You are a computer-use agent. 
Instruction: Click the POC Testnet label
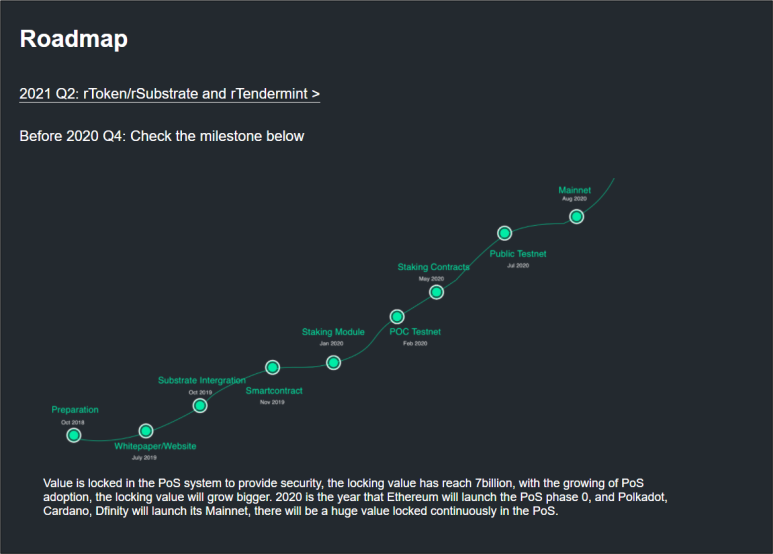(x=415, y=332)
